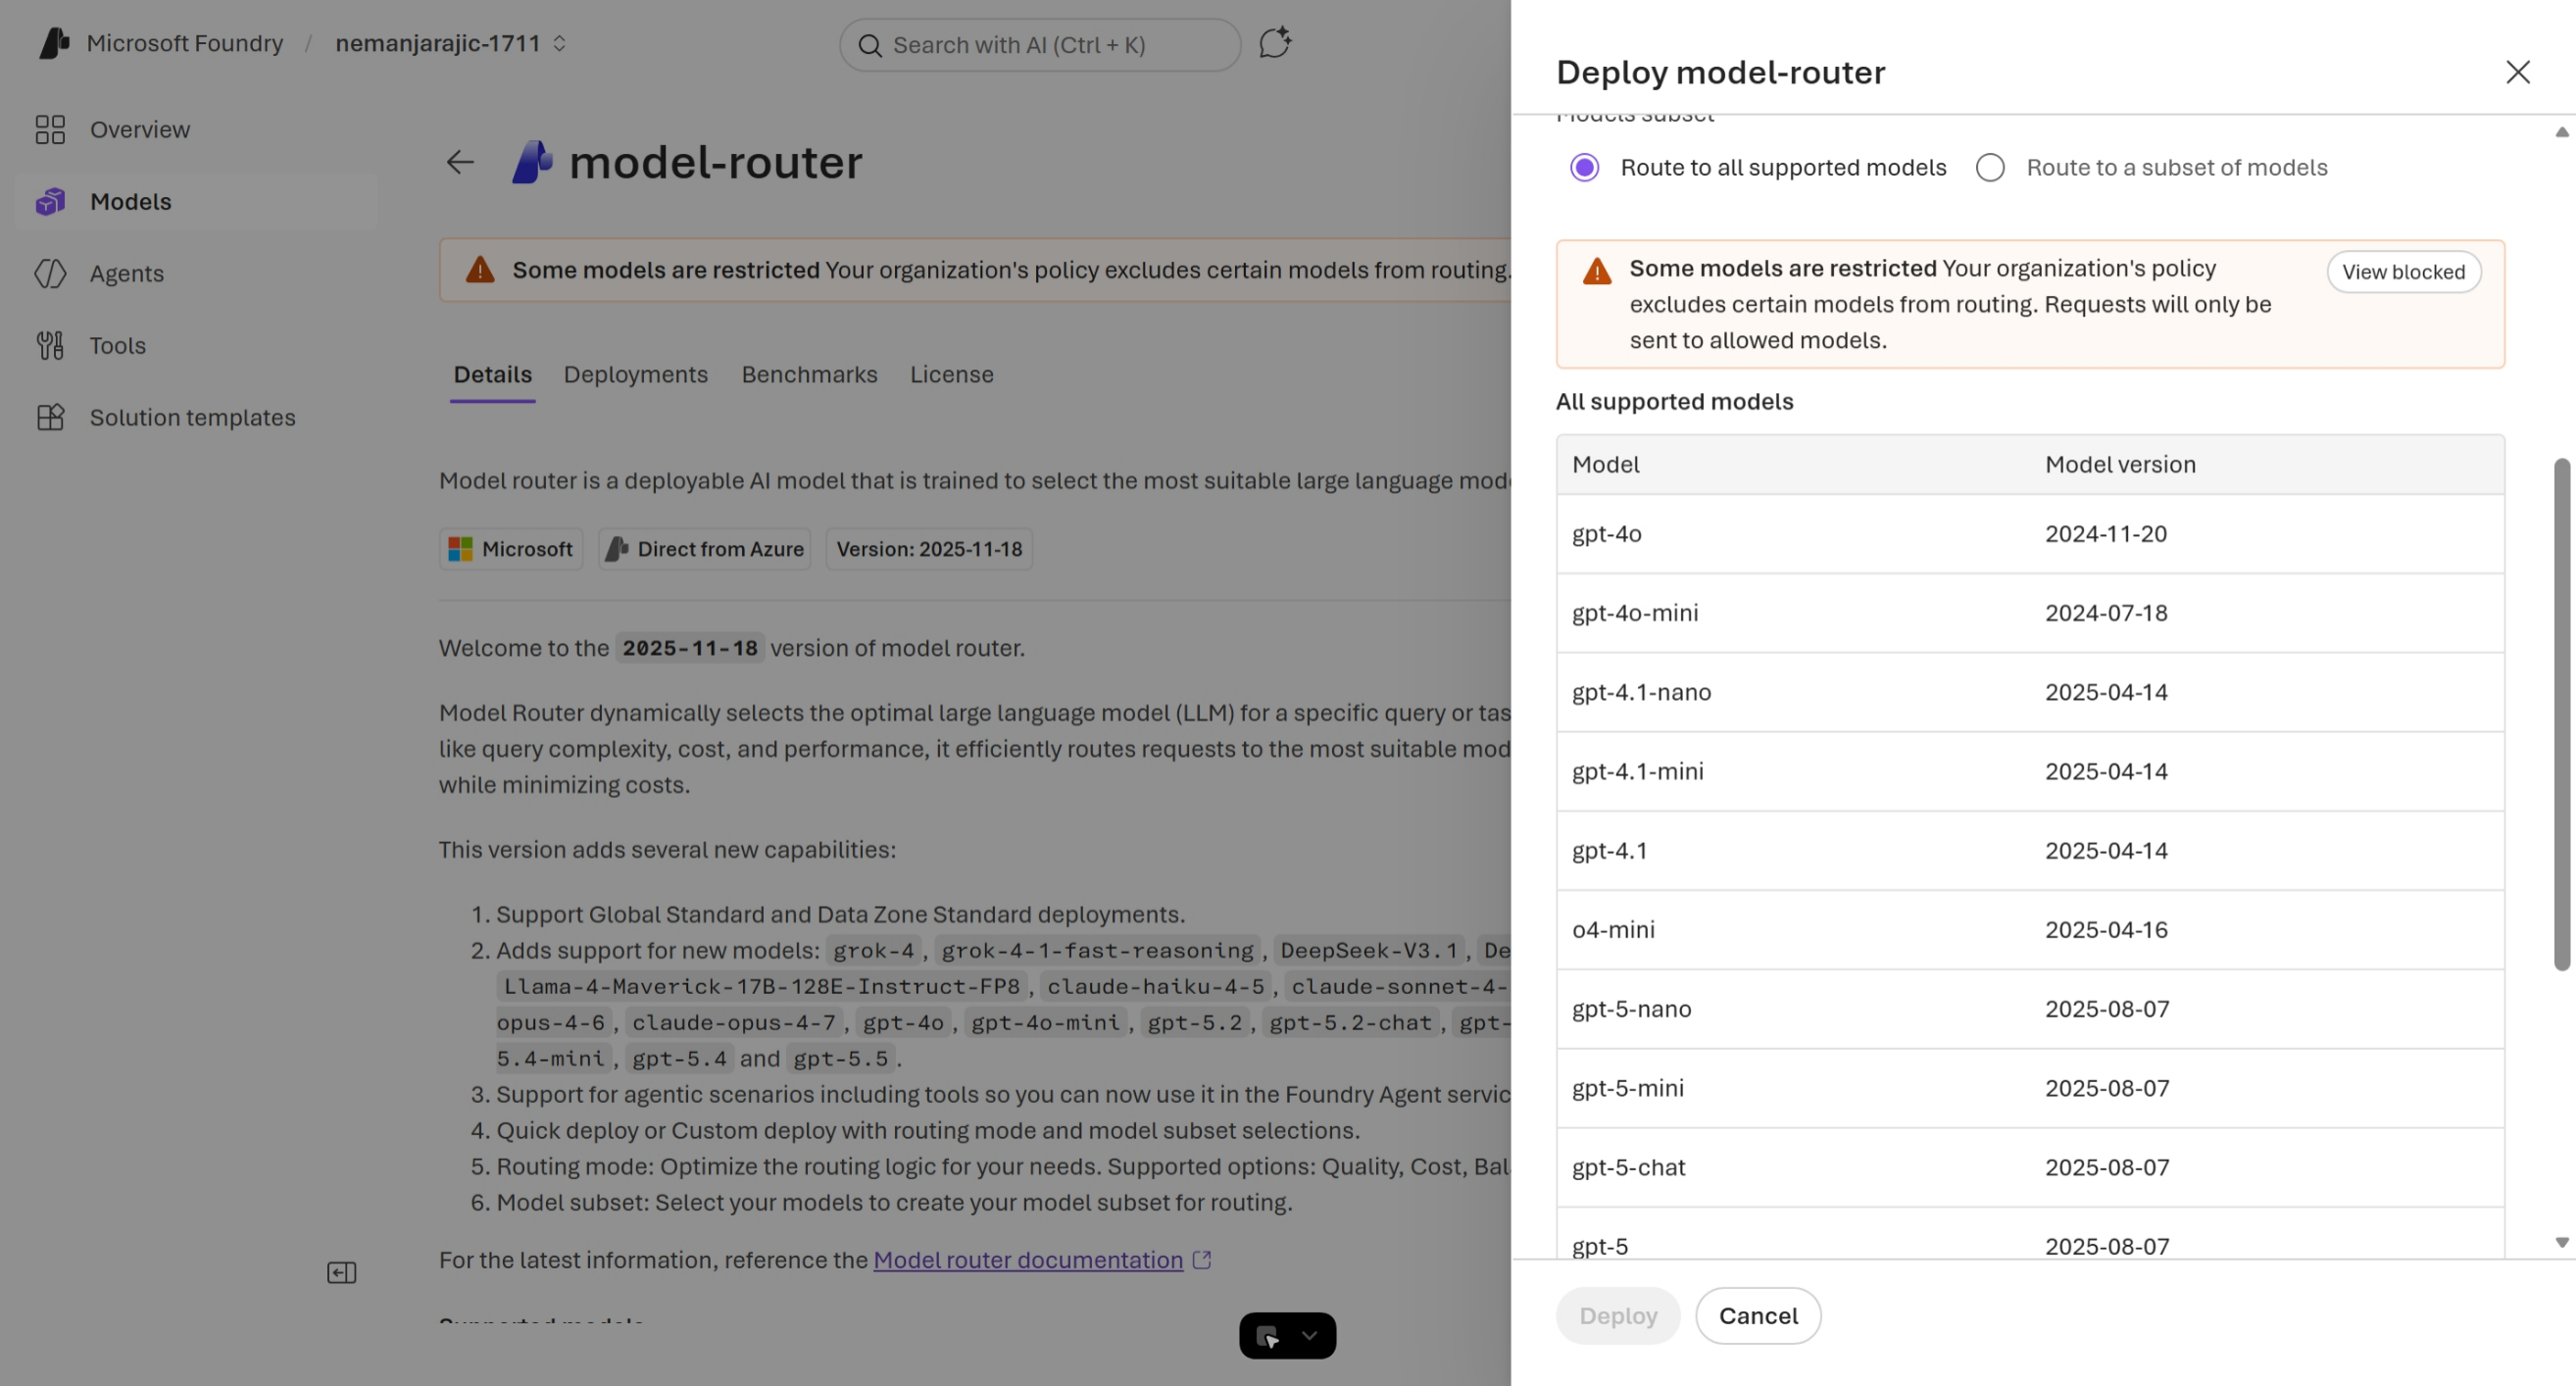This screenshot has width=2576, height=1386.
Task: Click the Microsoft Foundry logo icon
Action: [x=54, y=43]
